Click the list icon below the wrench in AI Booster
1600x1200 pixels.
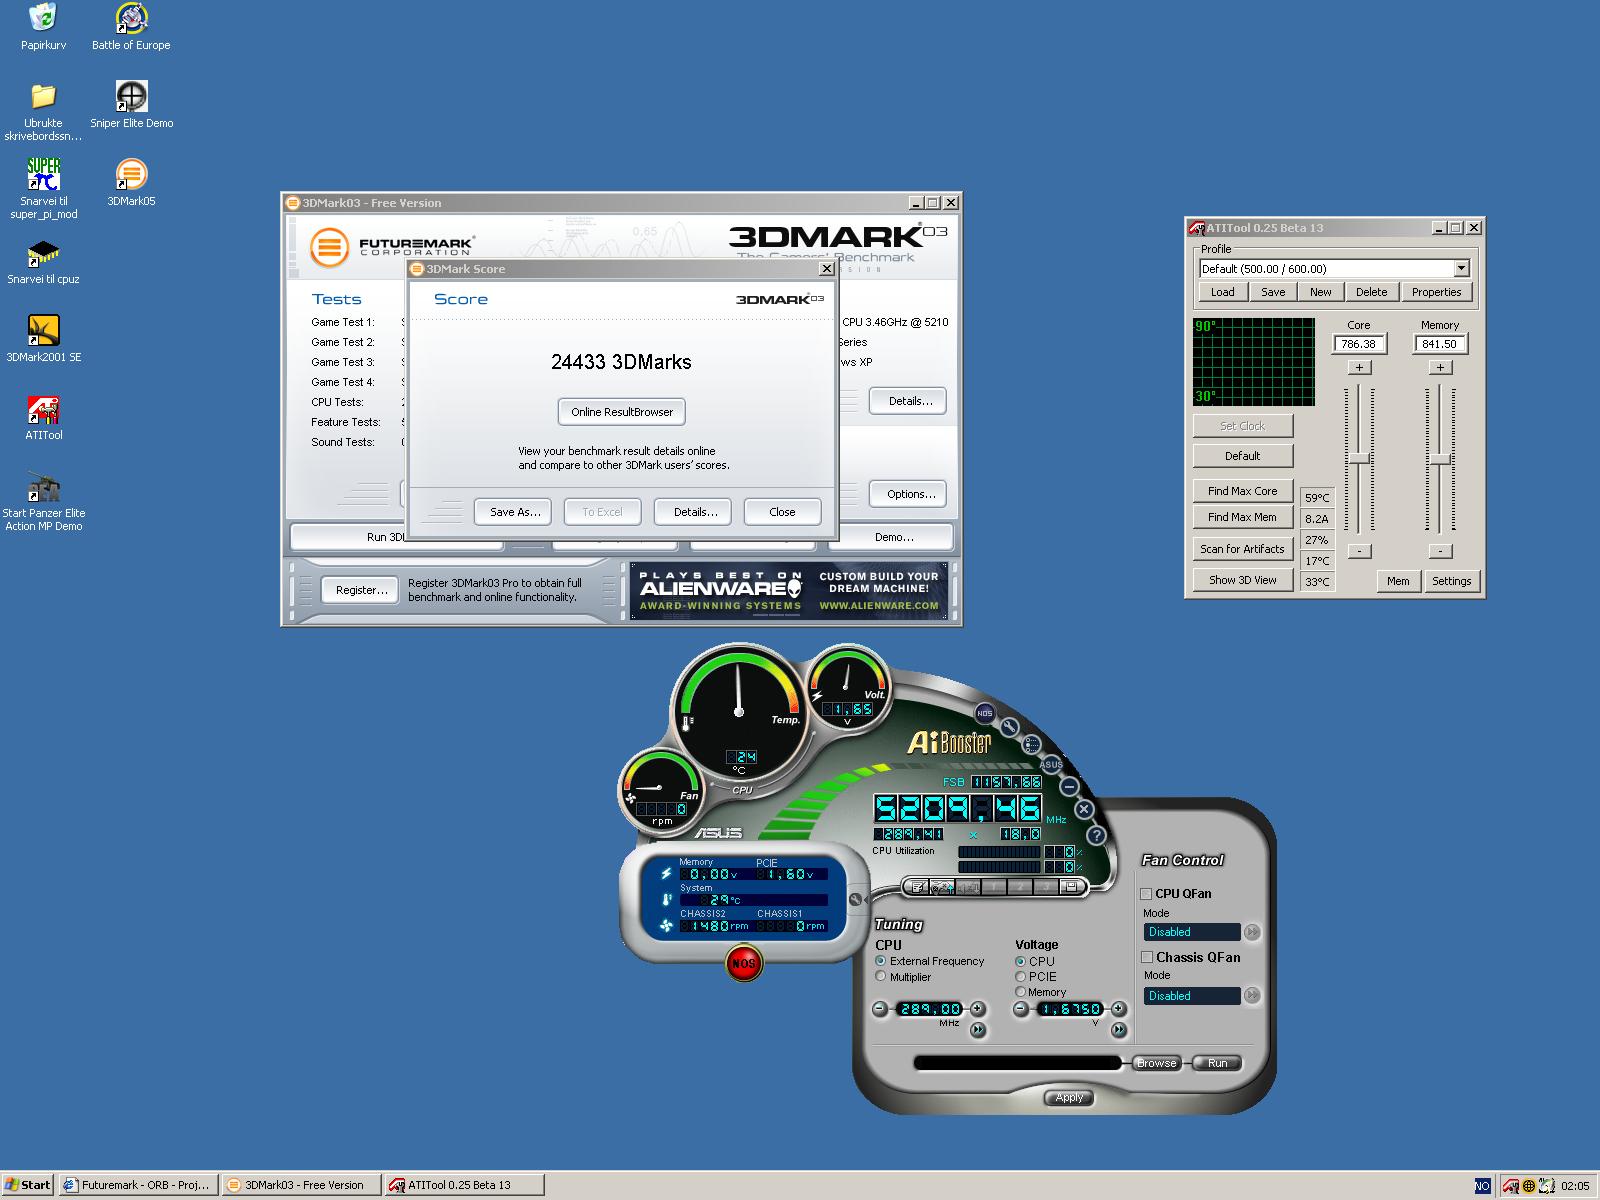pyautogui.click(x=1032, y=745)
